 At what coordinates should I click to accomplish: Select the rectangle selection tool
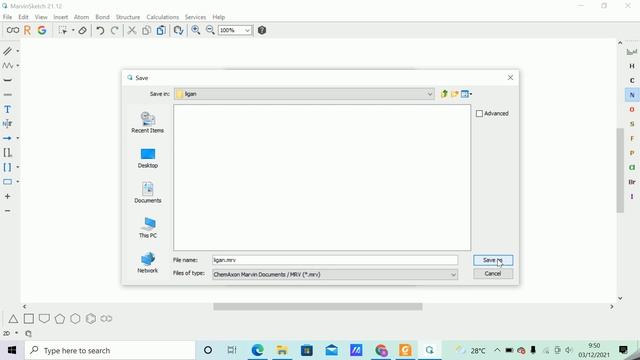(x=63, y=30)
